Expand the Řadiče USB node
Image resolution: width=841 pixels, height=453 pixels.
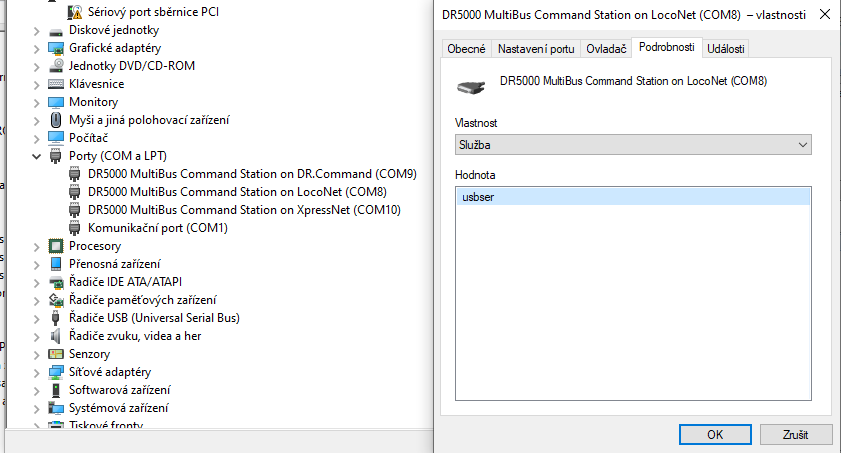click(38, 318)
